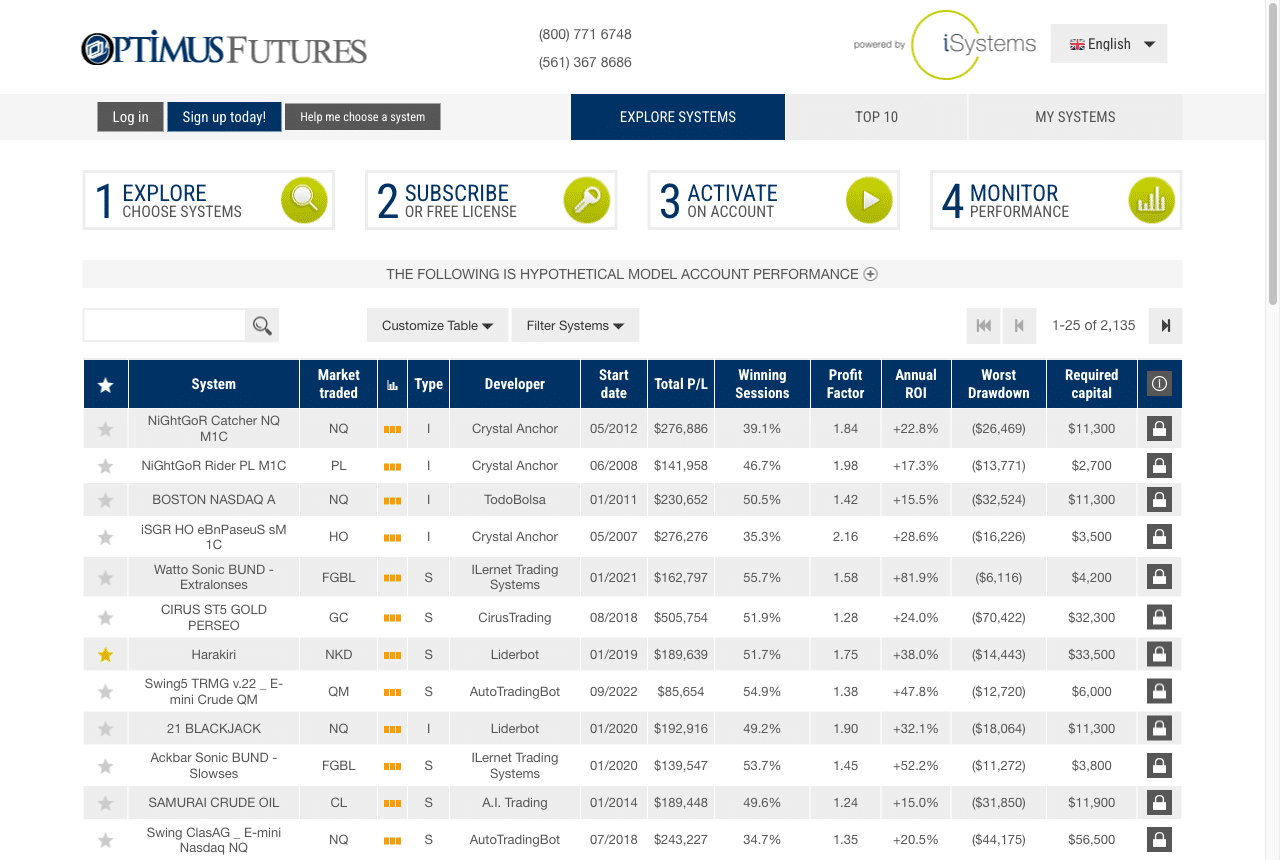This screenshot has width=1280, height=860.
Task: Toggle star for 21 BLACKJACK system
Action: tap(105, 730)
